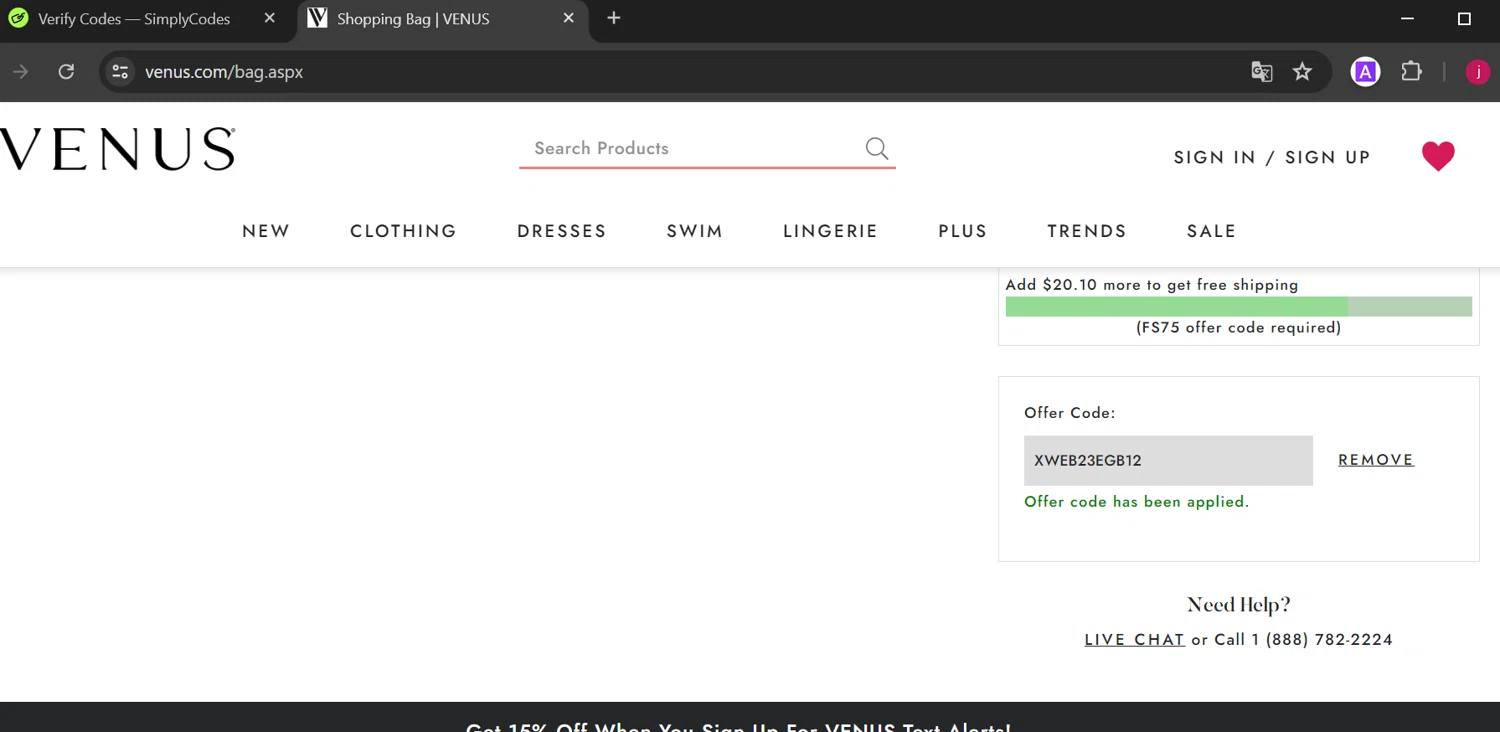Open site information icon in address bar

click(x=120, y=72)
